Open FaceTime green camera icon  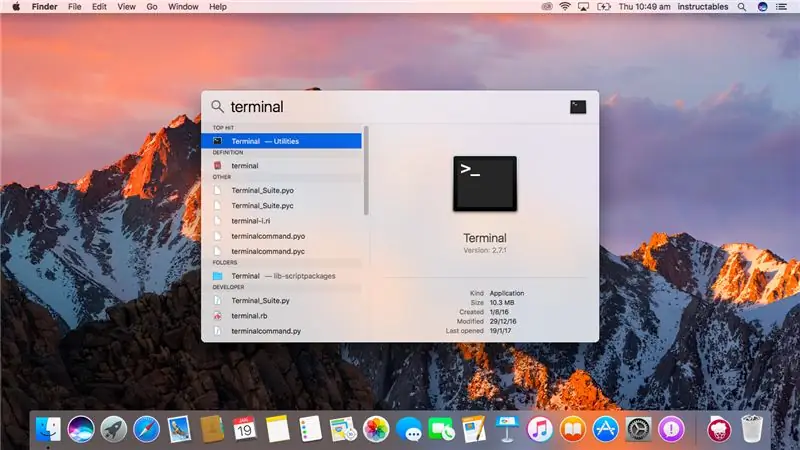point(441,429)
